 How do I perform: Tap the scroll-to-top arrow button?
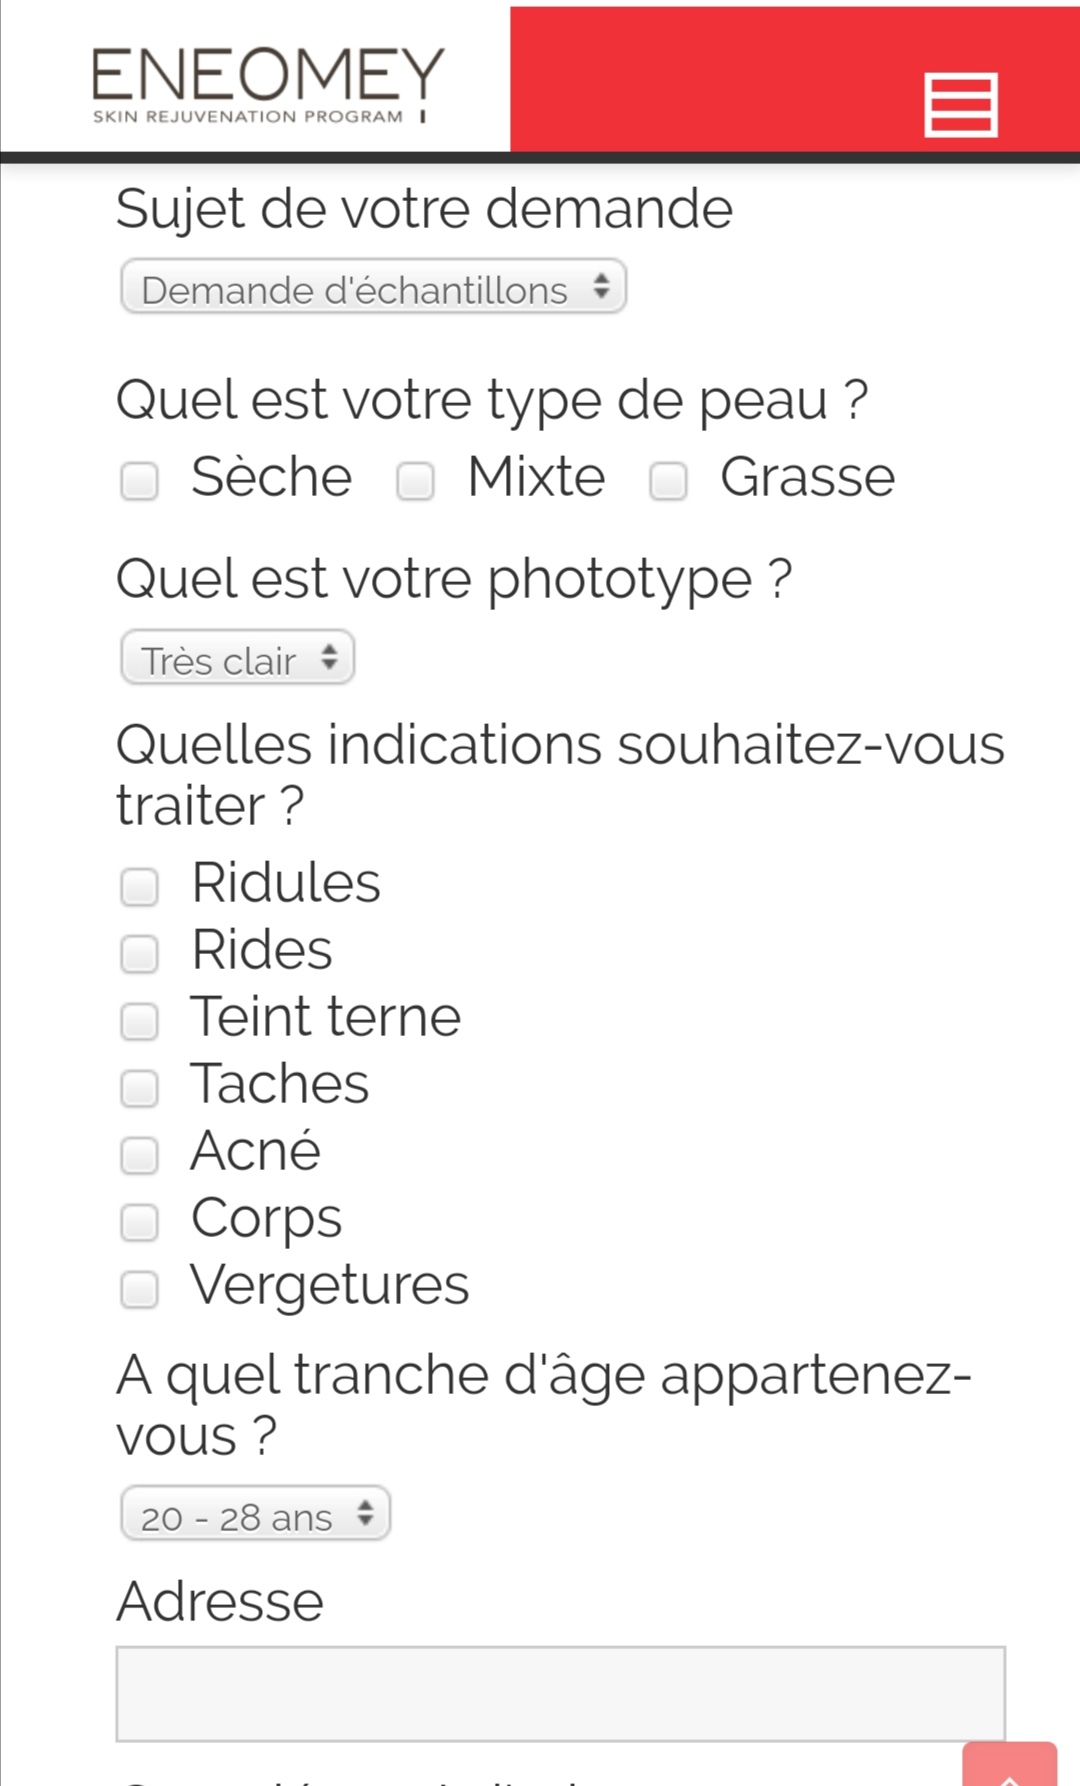coord(1009,1768)
